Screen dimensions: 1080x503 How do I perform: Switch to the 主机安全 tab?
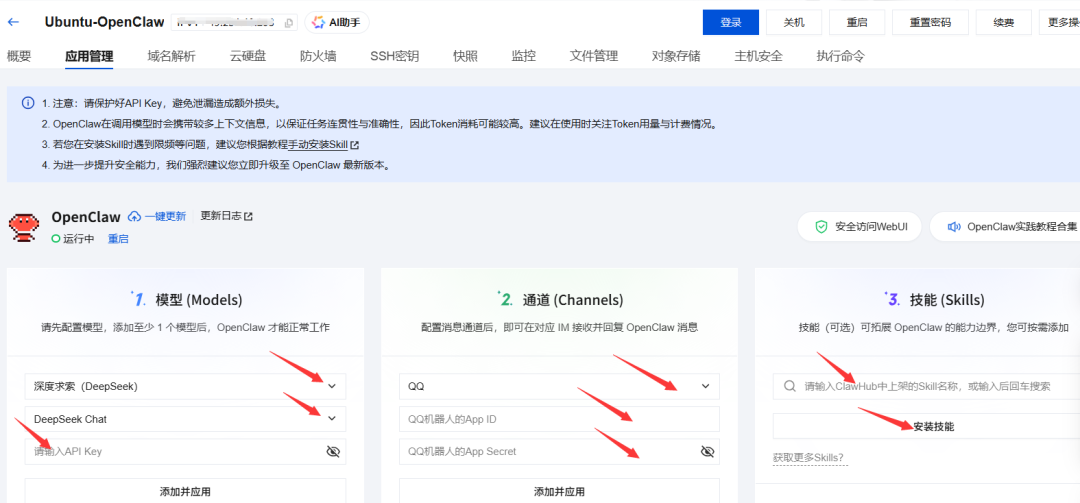click(758, 57)
